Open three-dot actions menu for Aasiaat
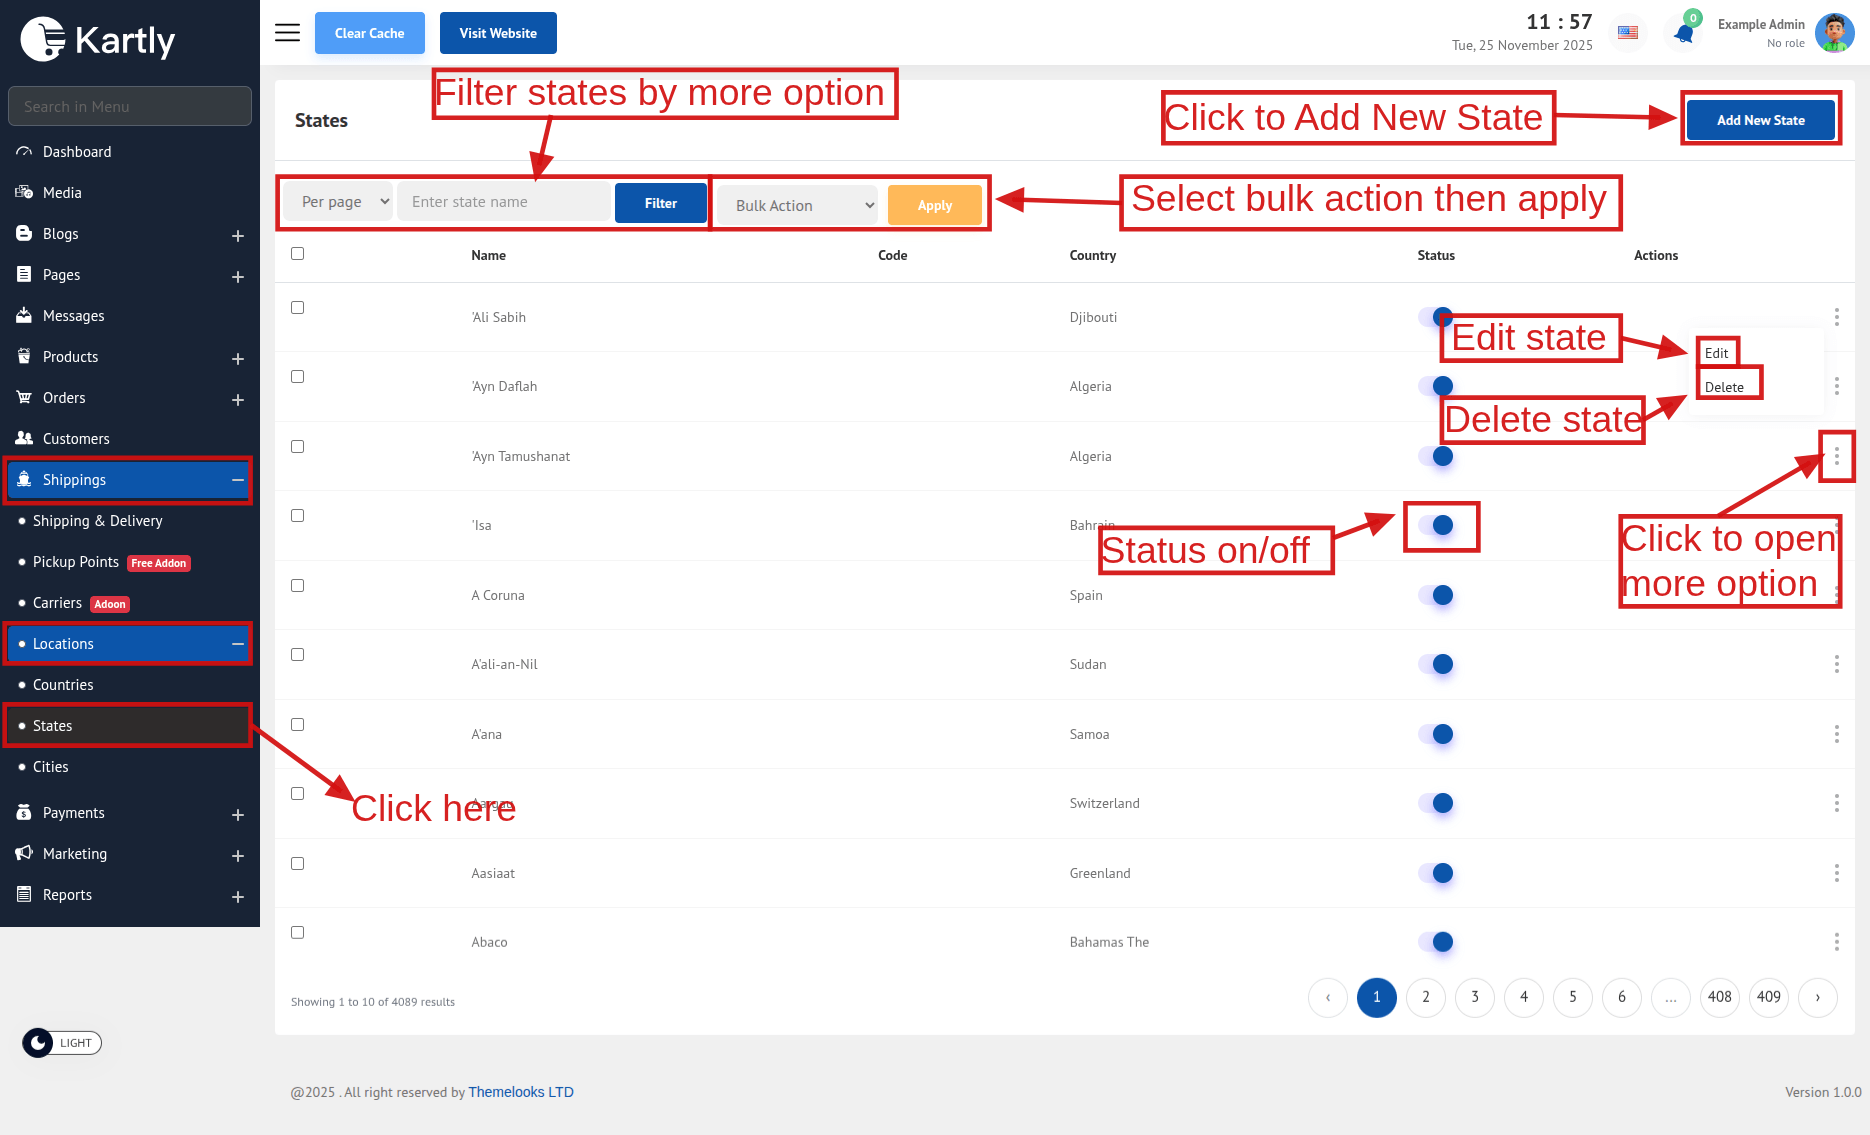The height and width of the screenshot is (1135, 1870). click(x=1836, y=873)
